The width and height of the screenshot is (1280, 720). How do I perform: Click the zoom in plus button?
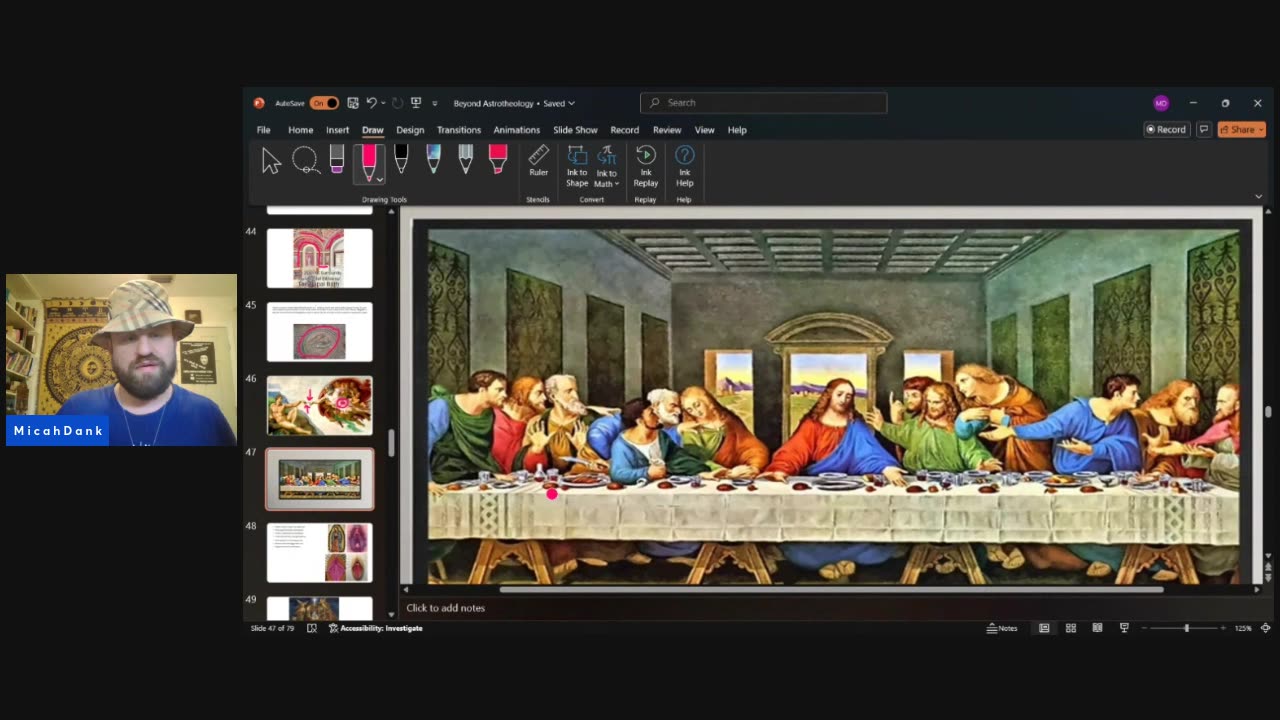[1223, 628]
